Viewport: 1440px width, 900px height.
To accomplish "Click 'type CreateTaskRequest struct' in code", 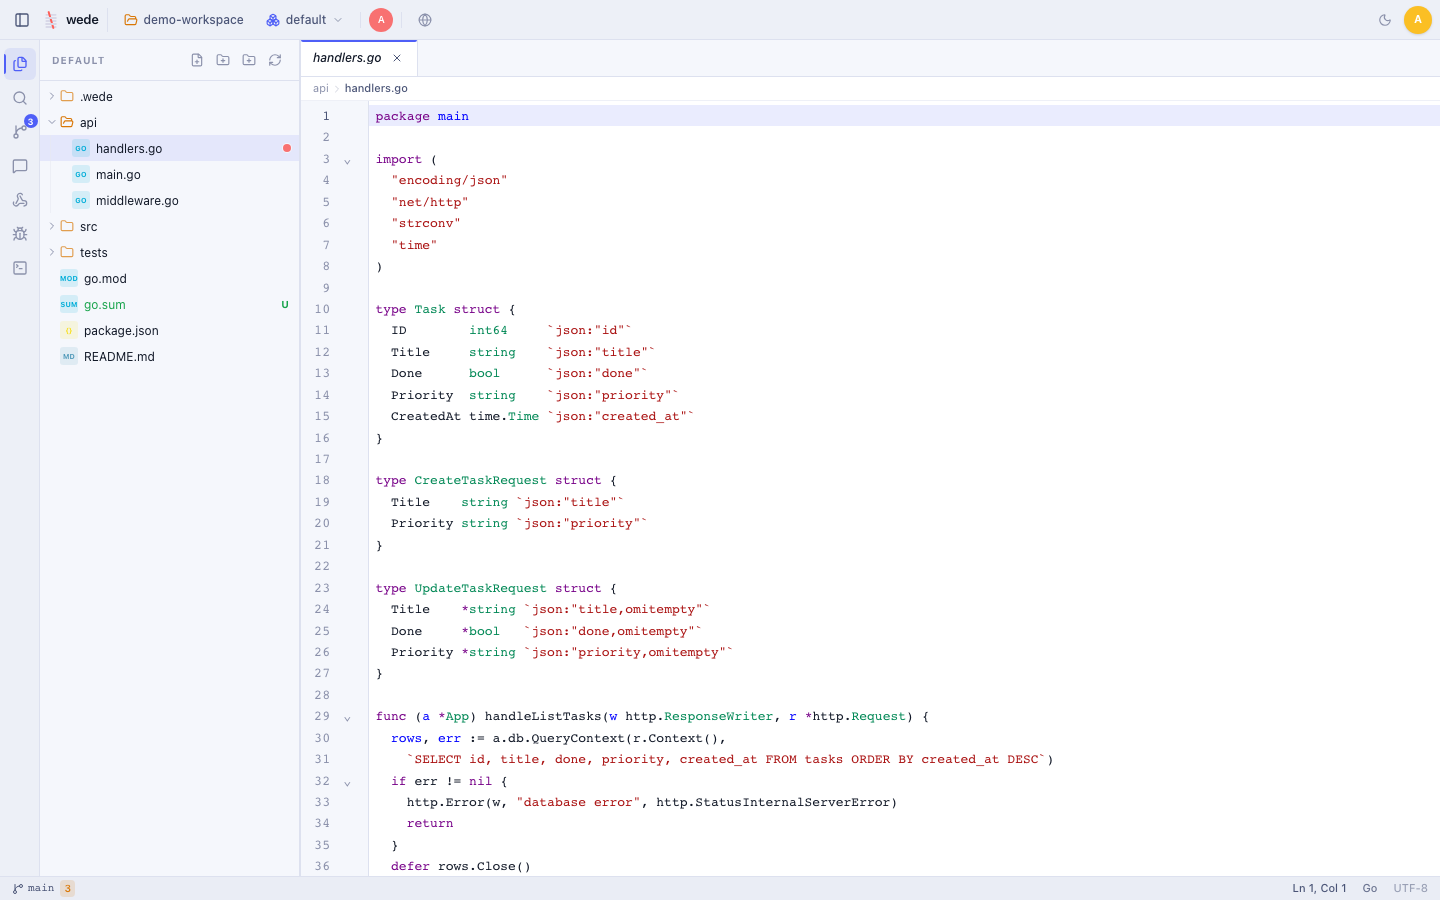I will coord(489,480).
